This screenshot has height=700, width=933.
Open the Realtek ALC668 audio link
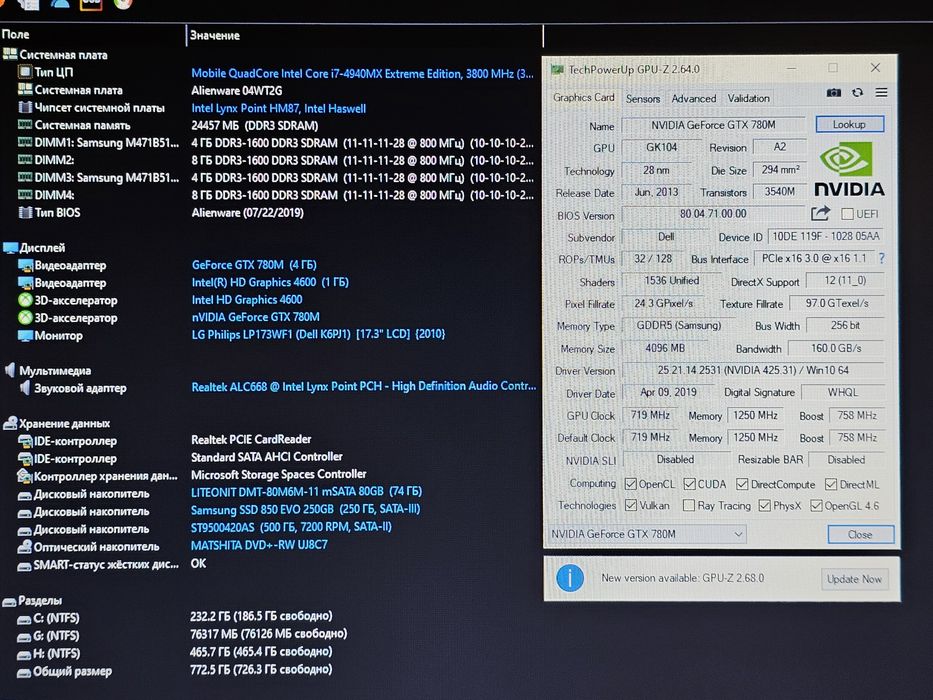coord(364,386)
